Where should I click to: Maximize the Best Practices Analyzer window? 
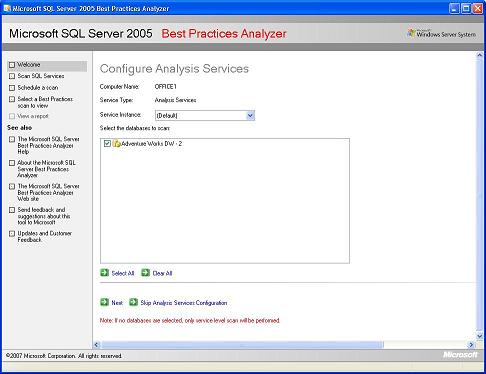pyautogui.click(x=466, y=8)
